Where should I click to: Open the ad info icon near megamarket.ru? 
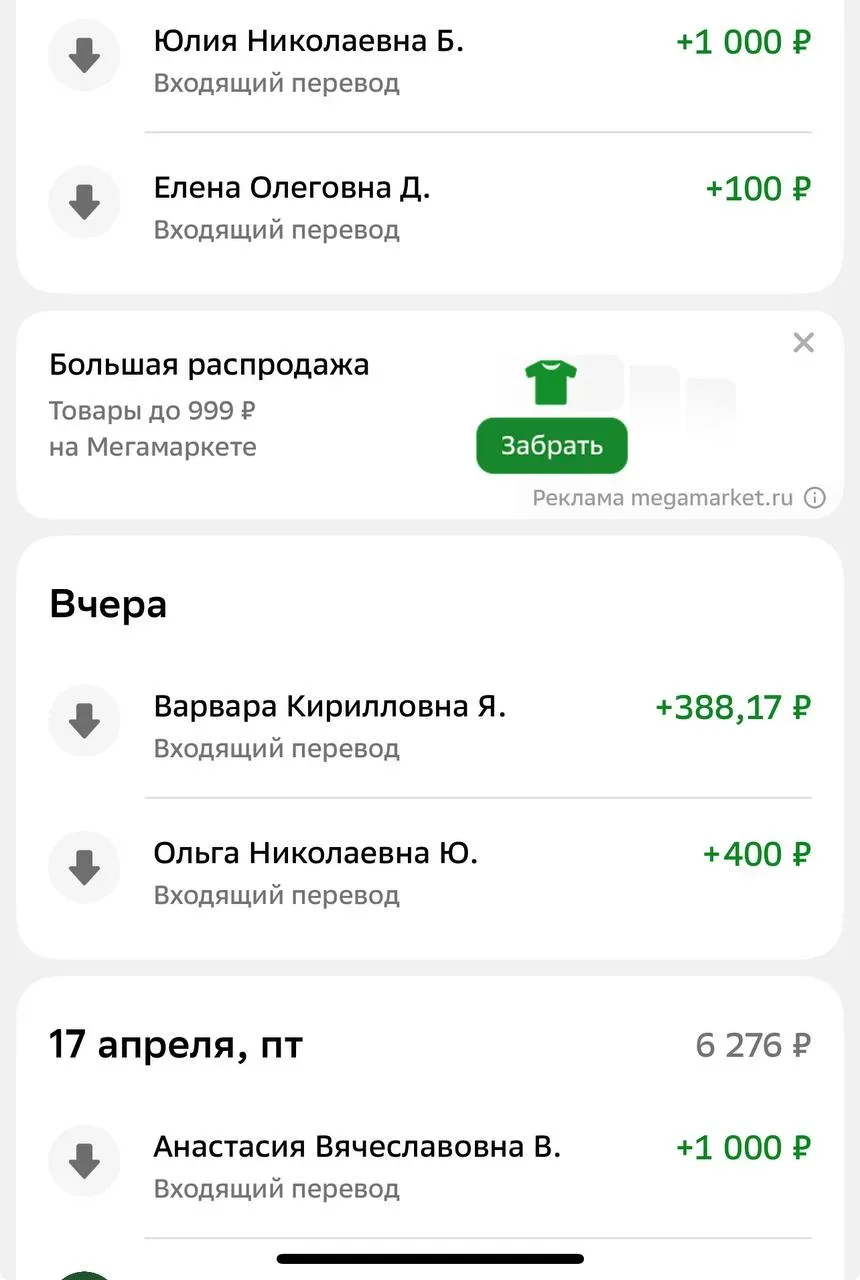pos(815,498)
